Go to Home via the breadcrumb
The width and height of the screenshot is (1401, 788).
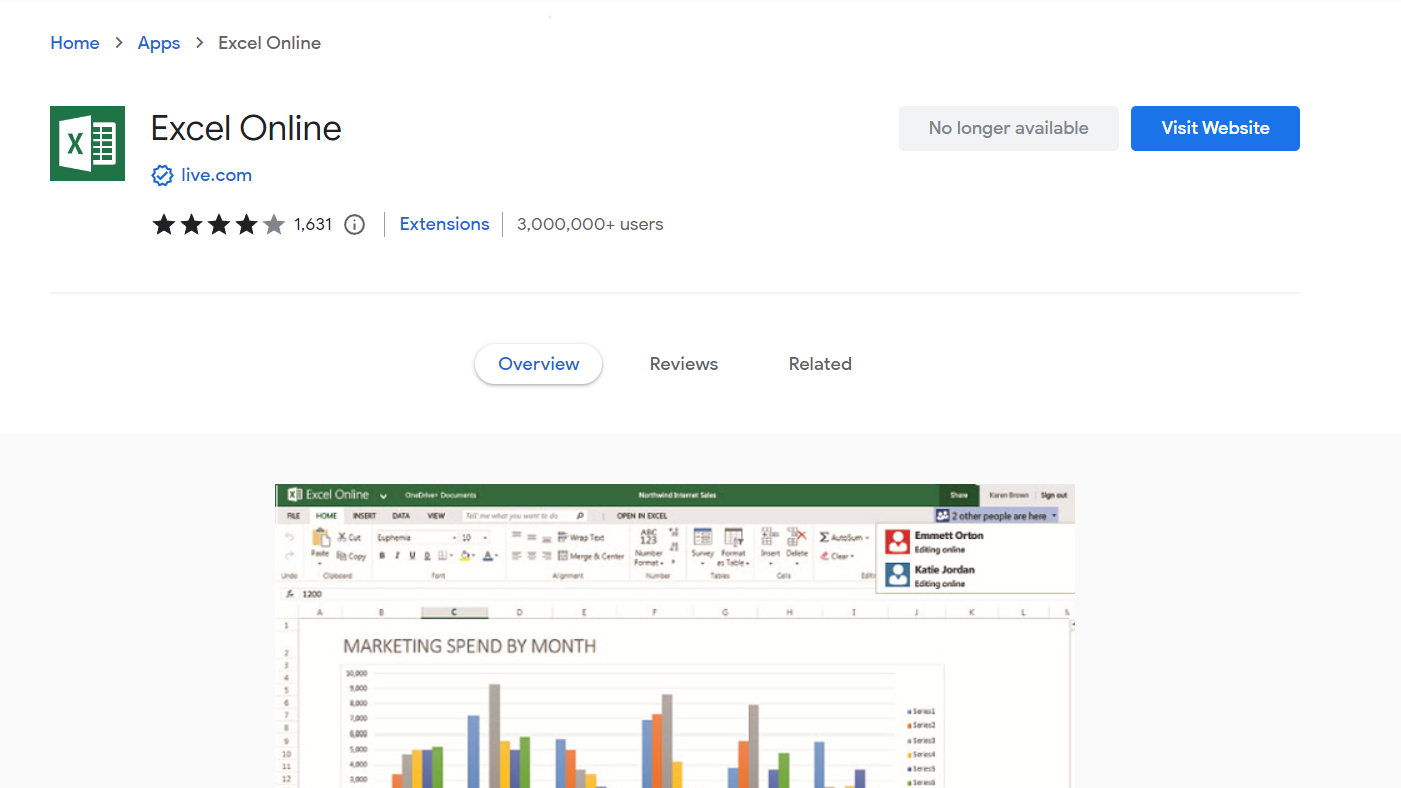(75, 43)
